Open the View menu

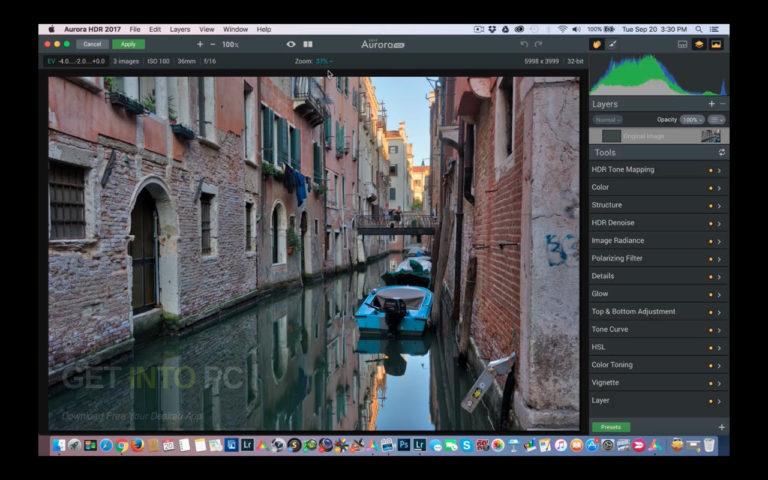coord(207,29)
